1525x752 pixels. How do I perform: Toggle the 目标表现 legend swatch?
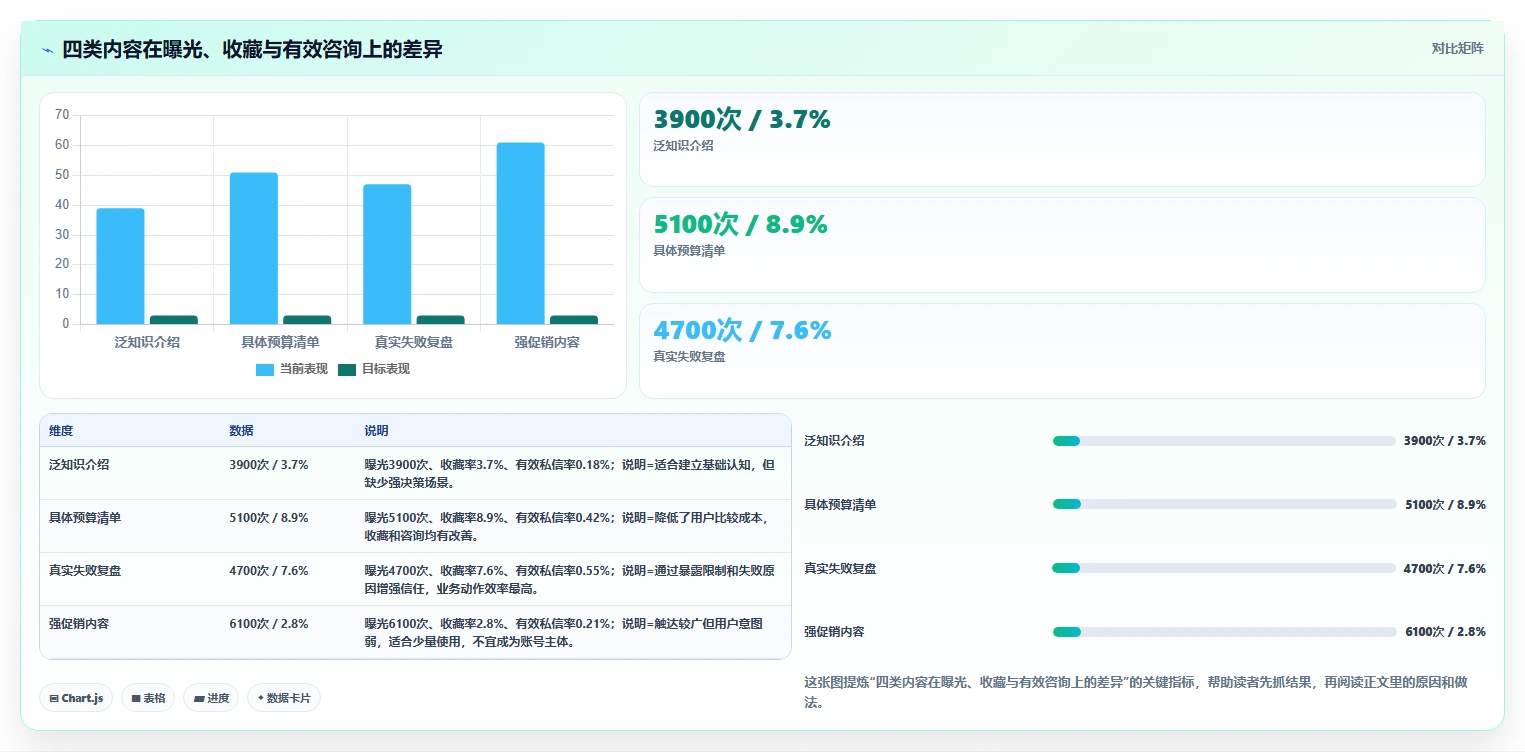[347, 369]
